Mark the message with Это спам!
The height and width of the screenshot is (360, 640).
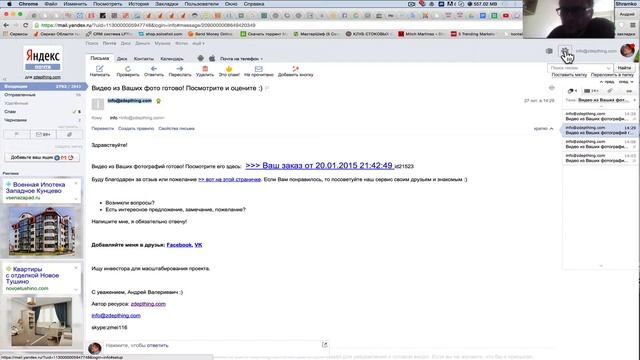[229, 71]
